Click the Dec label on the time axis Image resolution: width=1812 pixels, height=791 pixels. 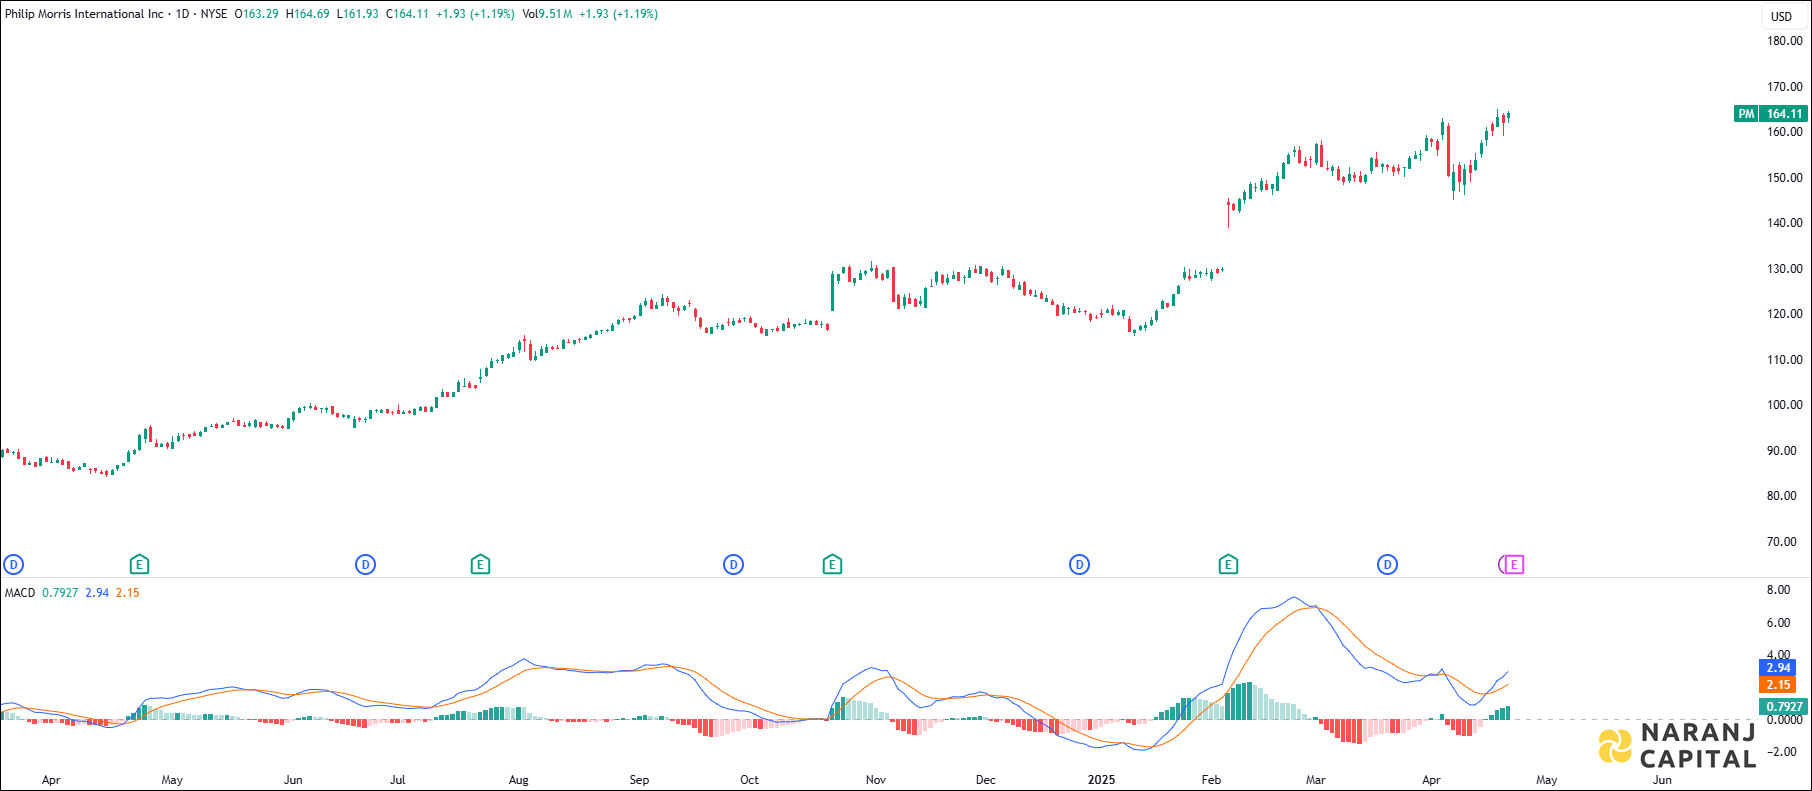(986, 780)
